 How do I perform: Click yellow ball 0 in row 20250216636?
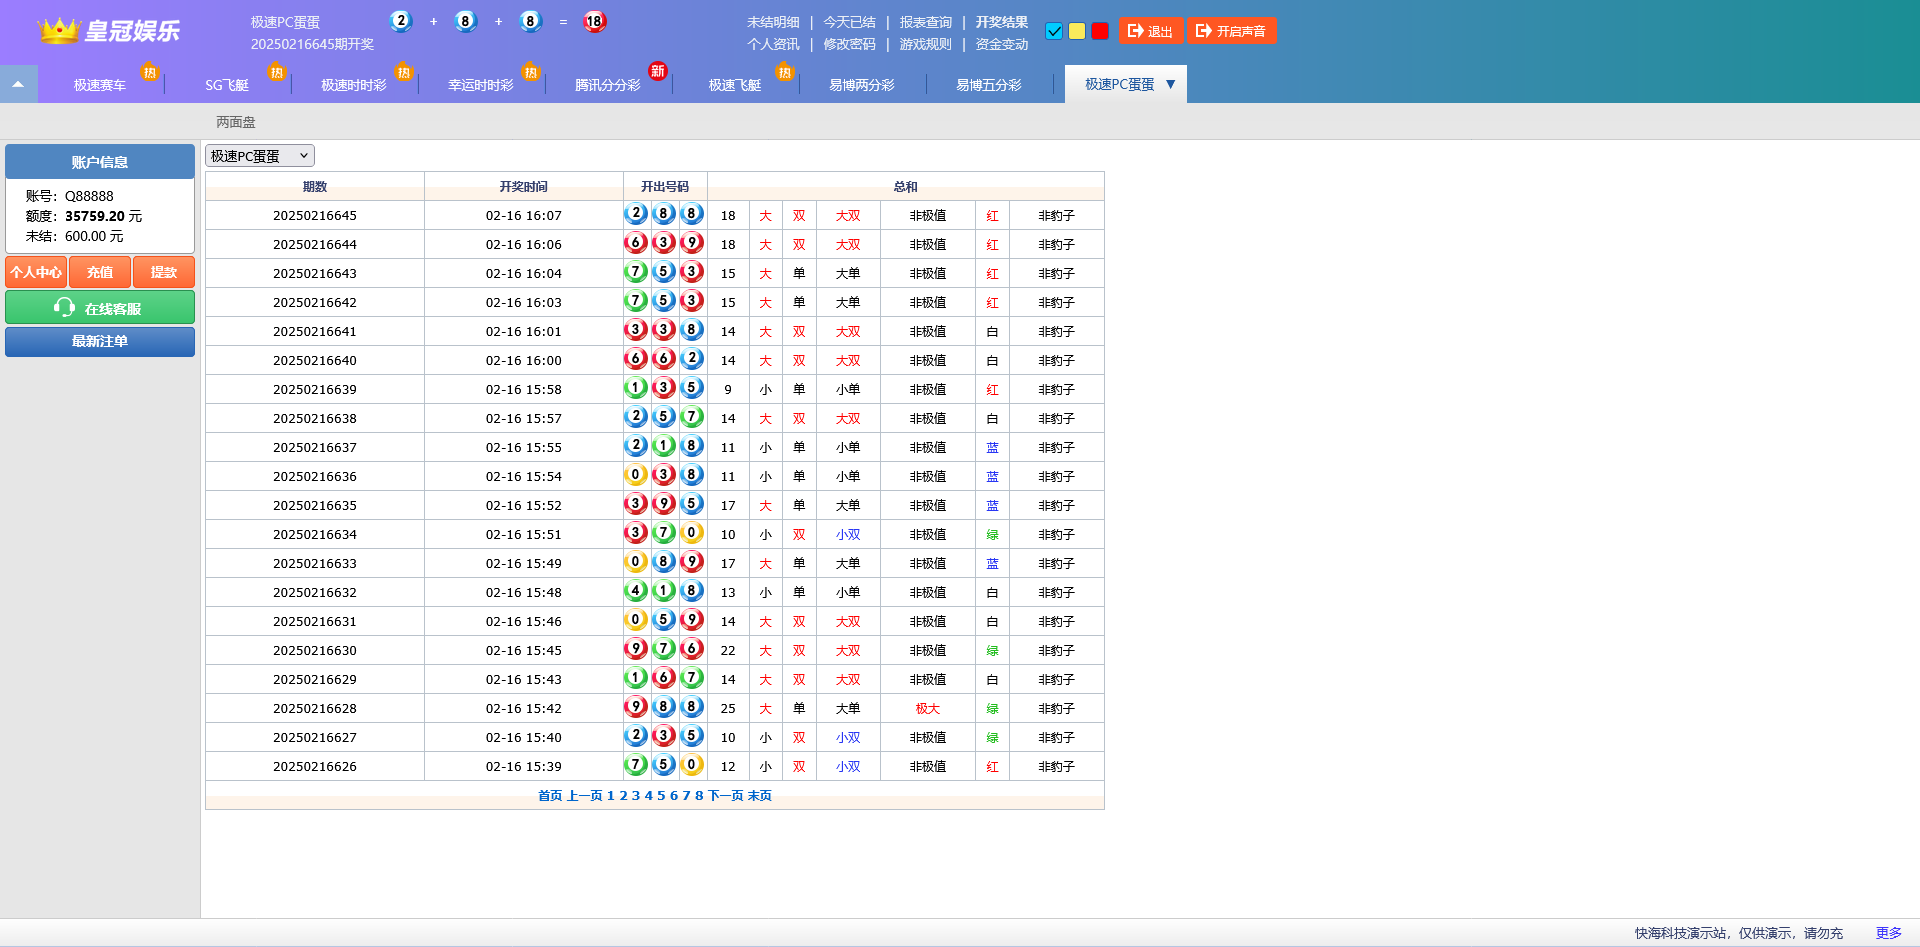[635, 475]
